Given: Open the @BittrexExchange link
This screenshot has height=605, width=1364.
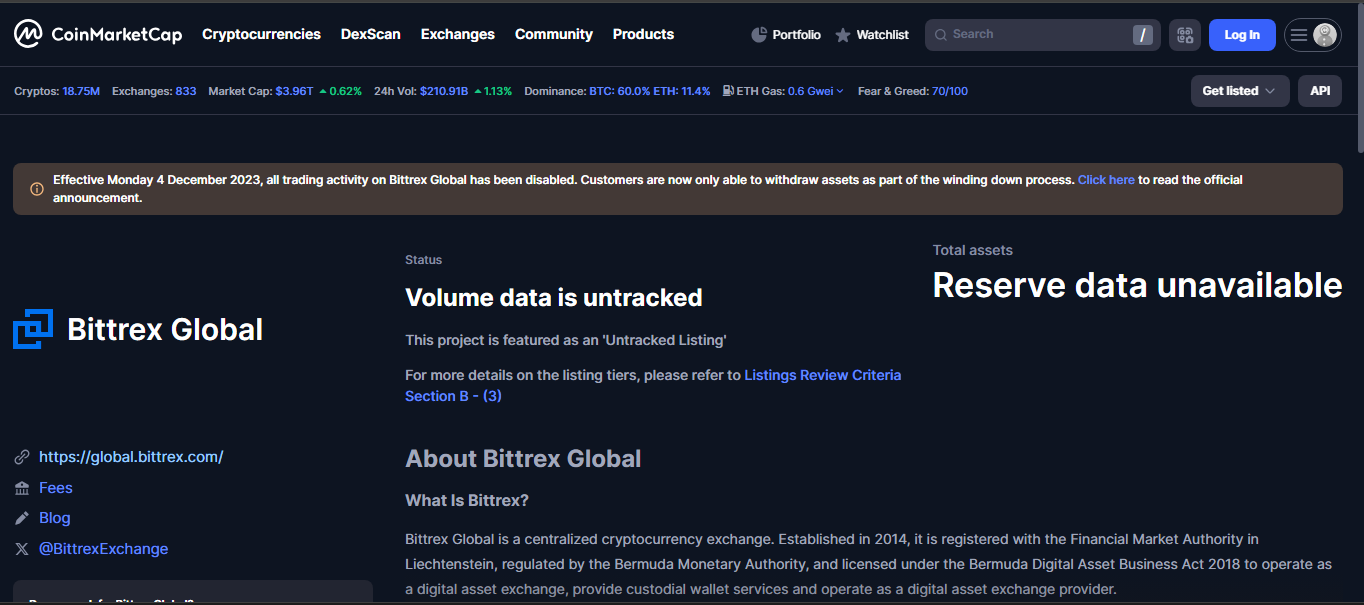Looking at the screenshot, I should [x=104, y=549].
